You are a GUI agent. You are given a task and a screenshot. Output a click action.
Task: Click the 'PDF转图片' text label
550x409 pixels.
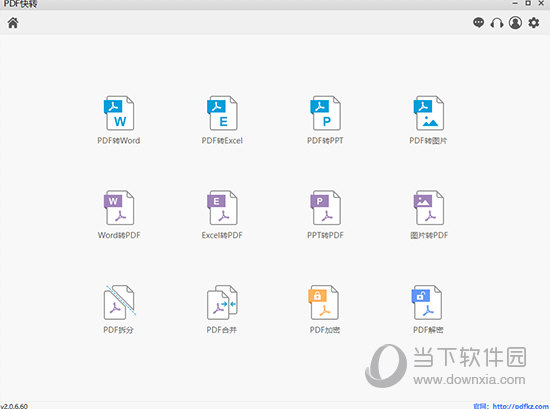(428, 141)
